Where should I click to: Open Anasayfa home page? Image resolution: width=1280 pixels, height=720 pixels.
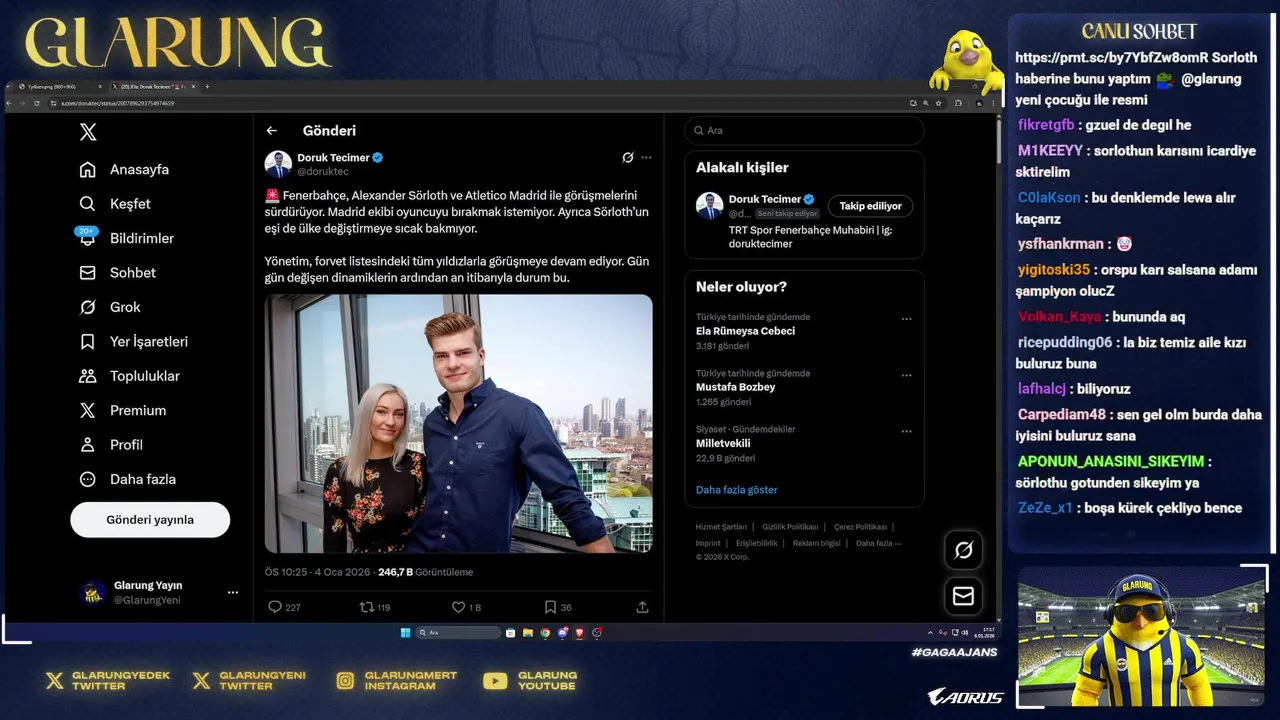[124, 169]
